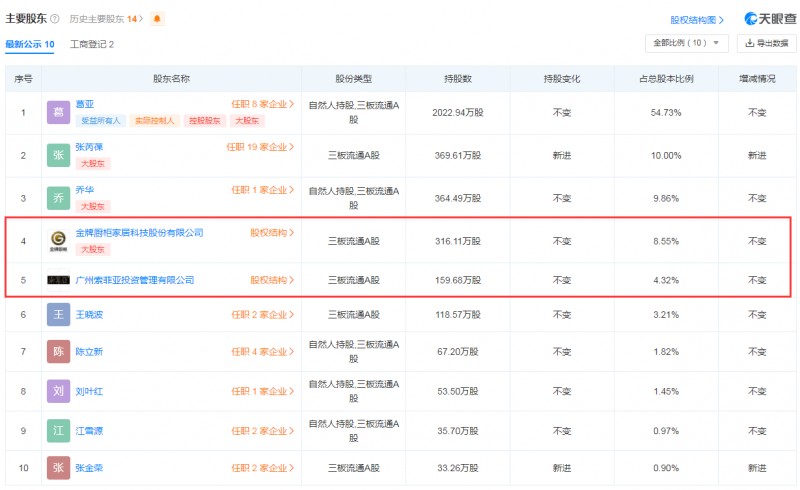
Task: Select the 最新公示 10 tab
Action: tap(30, 45)
